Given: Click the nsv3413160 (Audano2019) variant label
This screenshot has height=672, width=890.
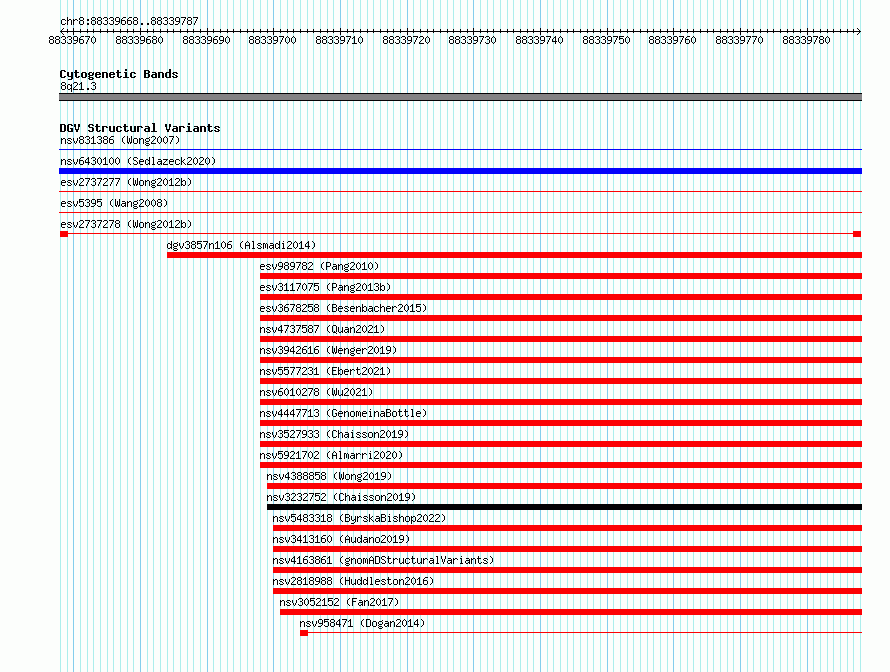Looking at the screenshot, I should pyautogui.click(x=341, y=539).
